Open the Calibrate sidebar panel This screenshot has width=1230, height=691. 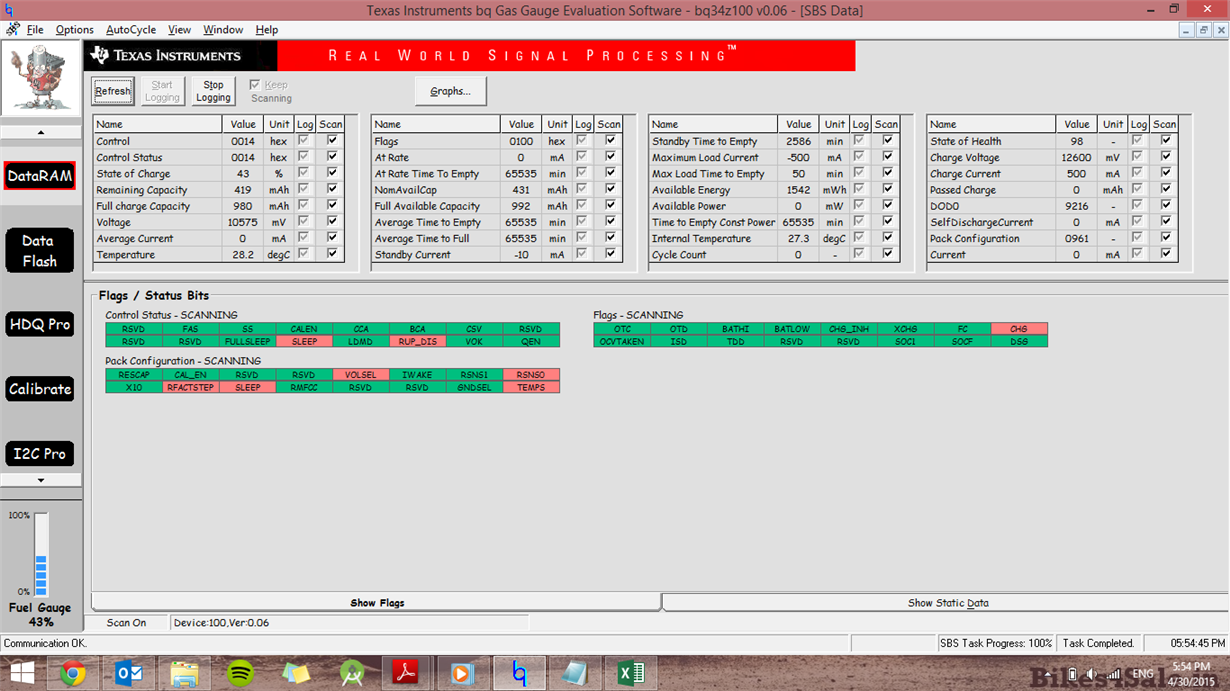click(40, 389)
